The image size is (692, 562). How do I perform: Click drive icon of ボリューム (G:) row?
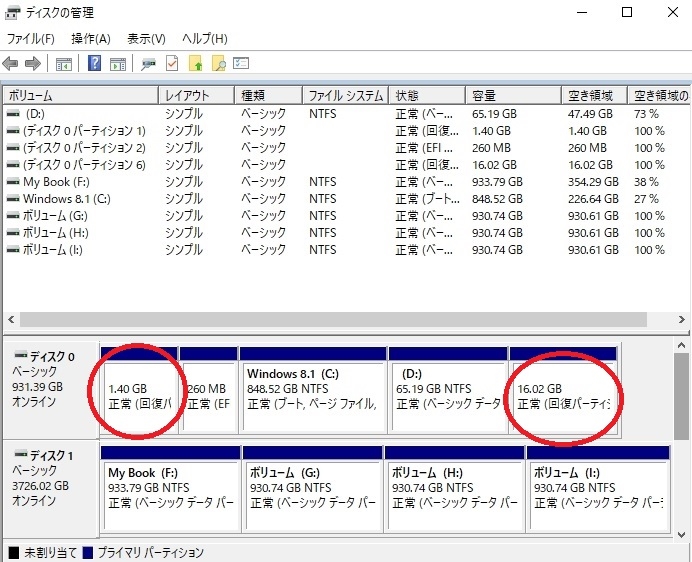point(13,216)
